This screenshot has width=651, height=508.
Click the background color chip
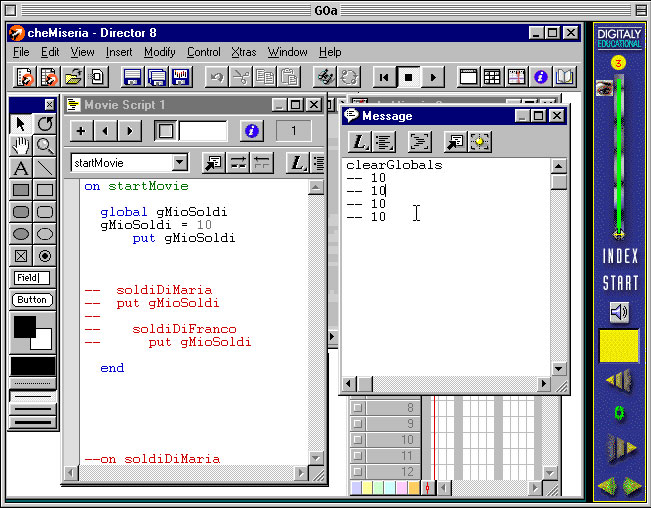pyautogui.click(x=43, y=341)
